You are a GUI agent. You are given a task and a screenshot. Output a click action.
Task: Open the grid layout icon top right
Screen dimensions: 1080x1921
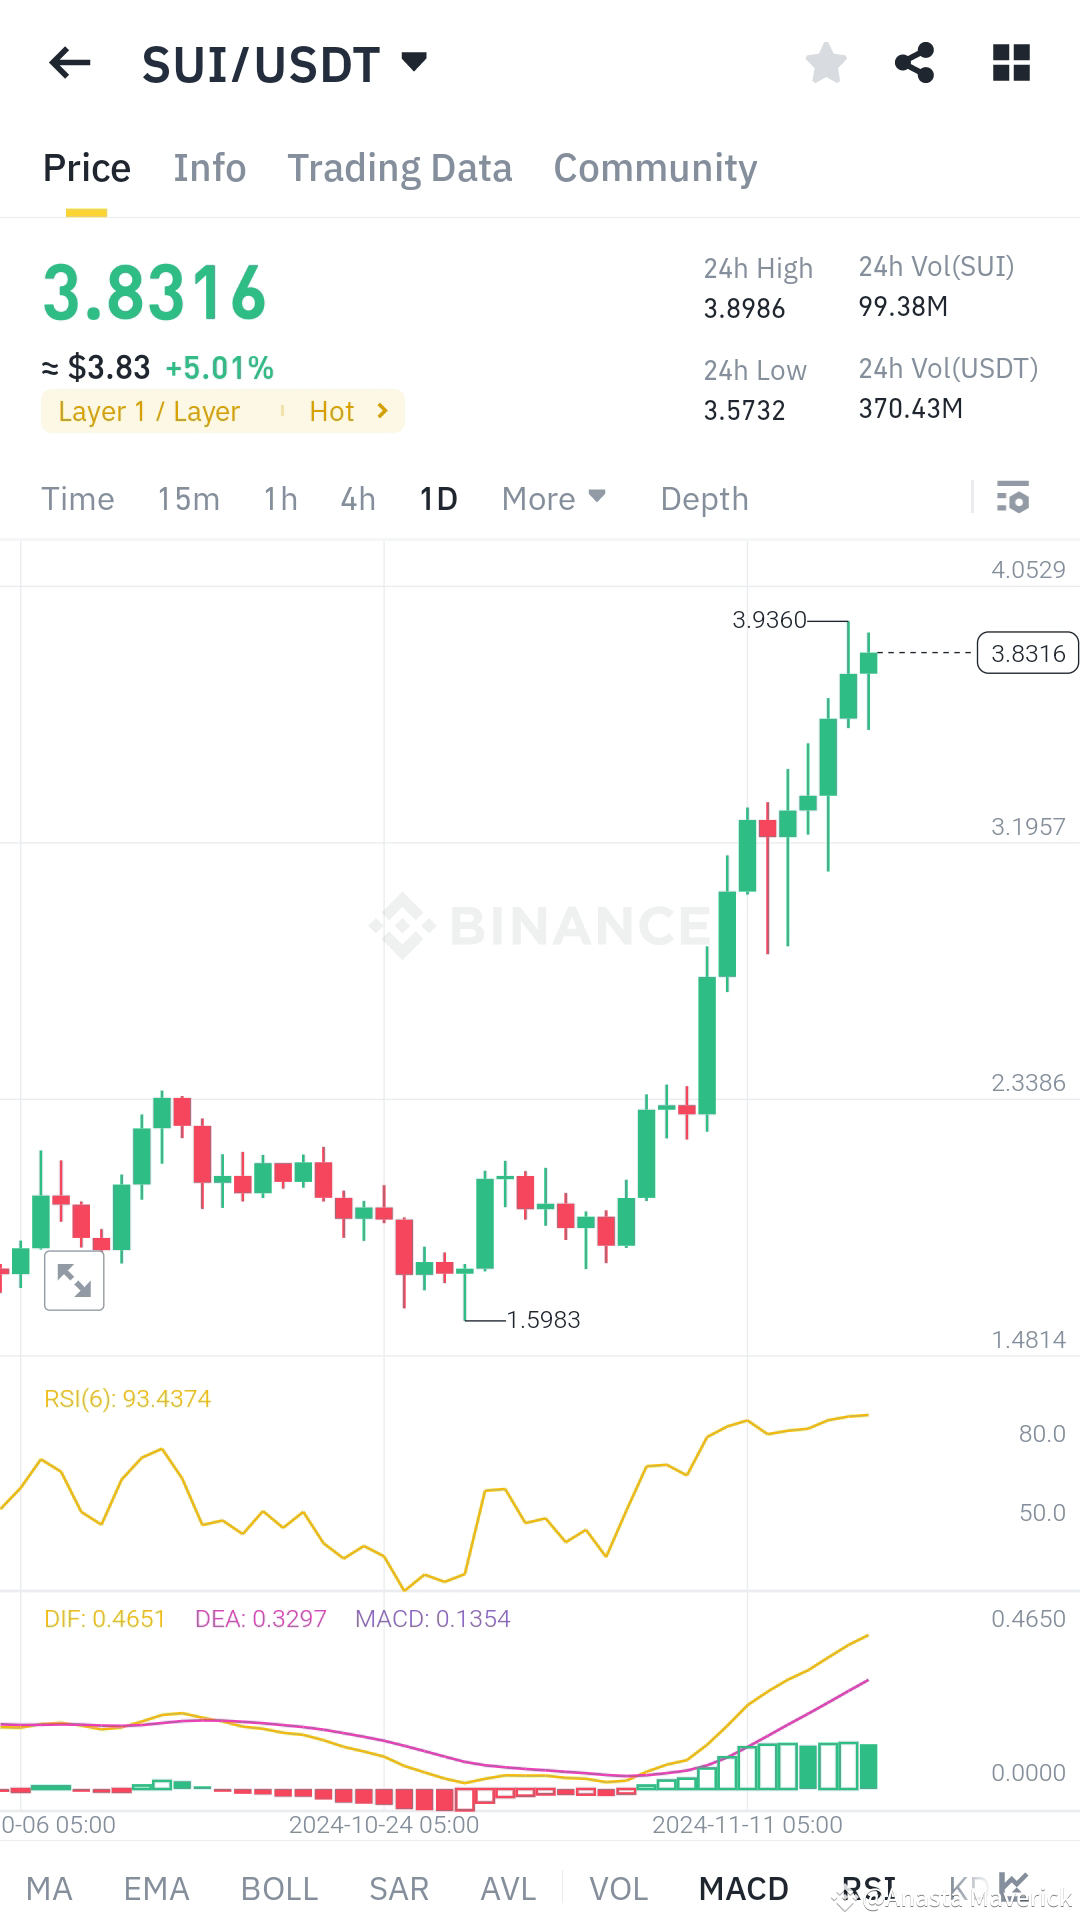1009,63
